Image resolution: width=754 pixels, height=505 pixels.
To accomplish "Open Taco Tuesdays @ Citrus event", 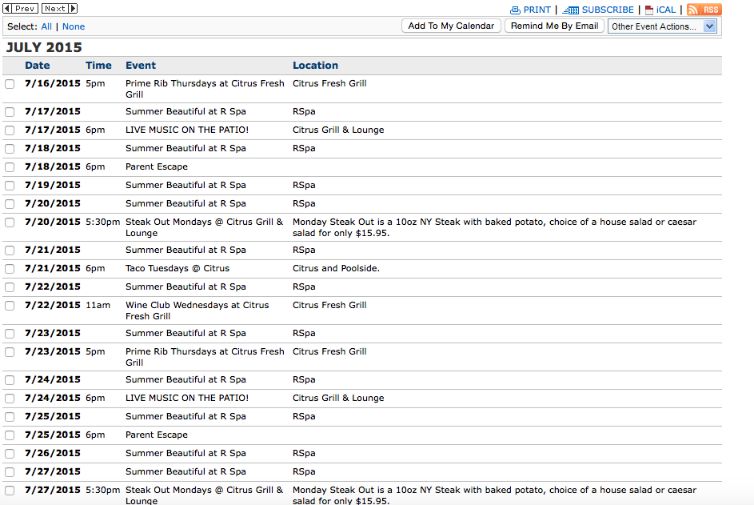I will (177, 268).
